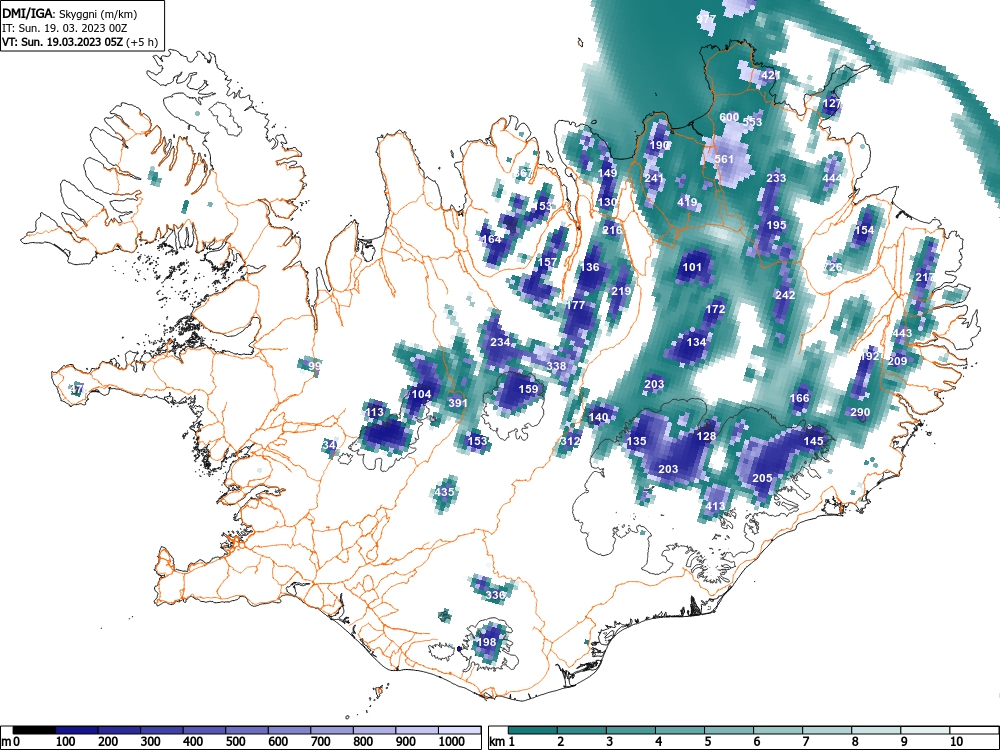Click the lightest swatch between 9 and 10 km
Screen dimensions: 1000x750
(925, 731)
